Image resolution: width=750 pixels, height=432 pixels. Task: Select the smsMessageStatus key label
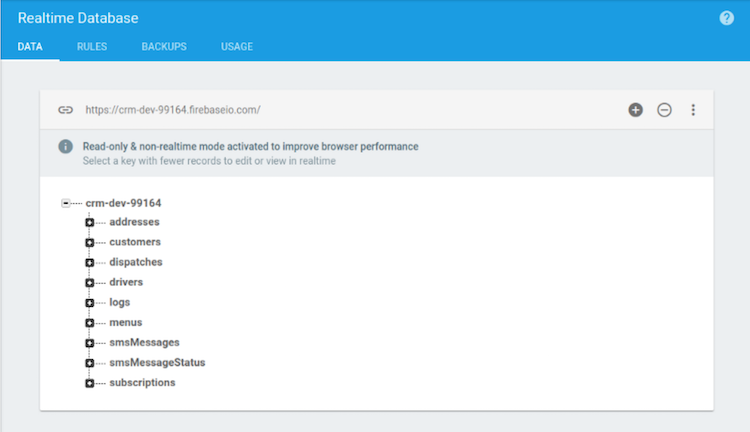[157, 363]
